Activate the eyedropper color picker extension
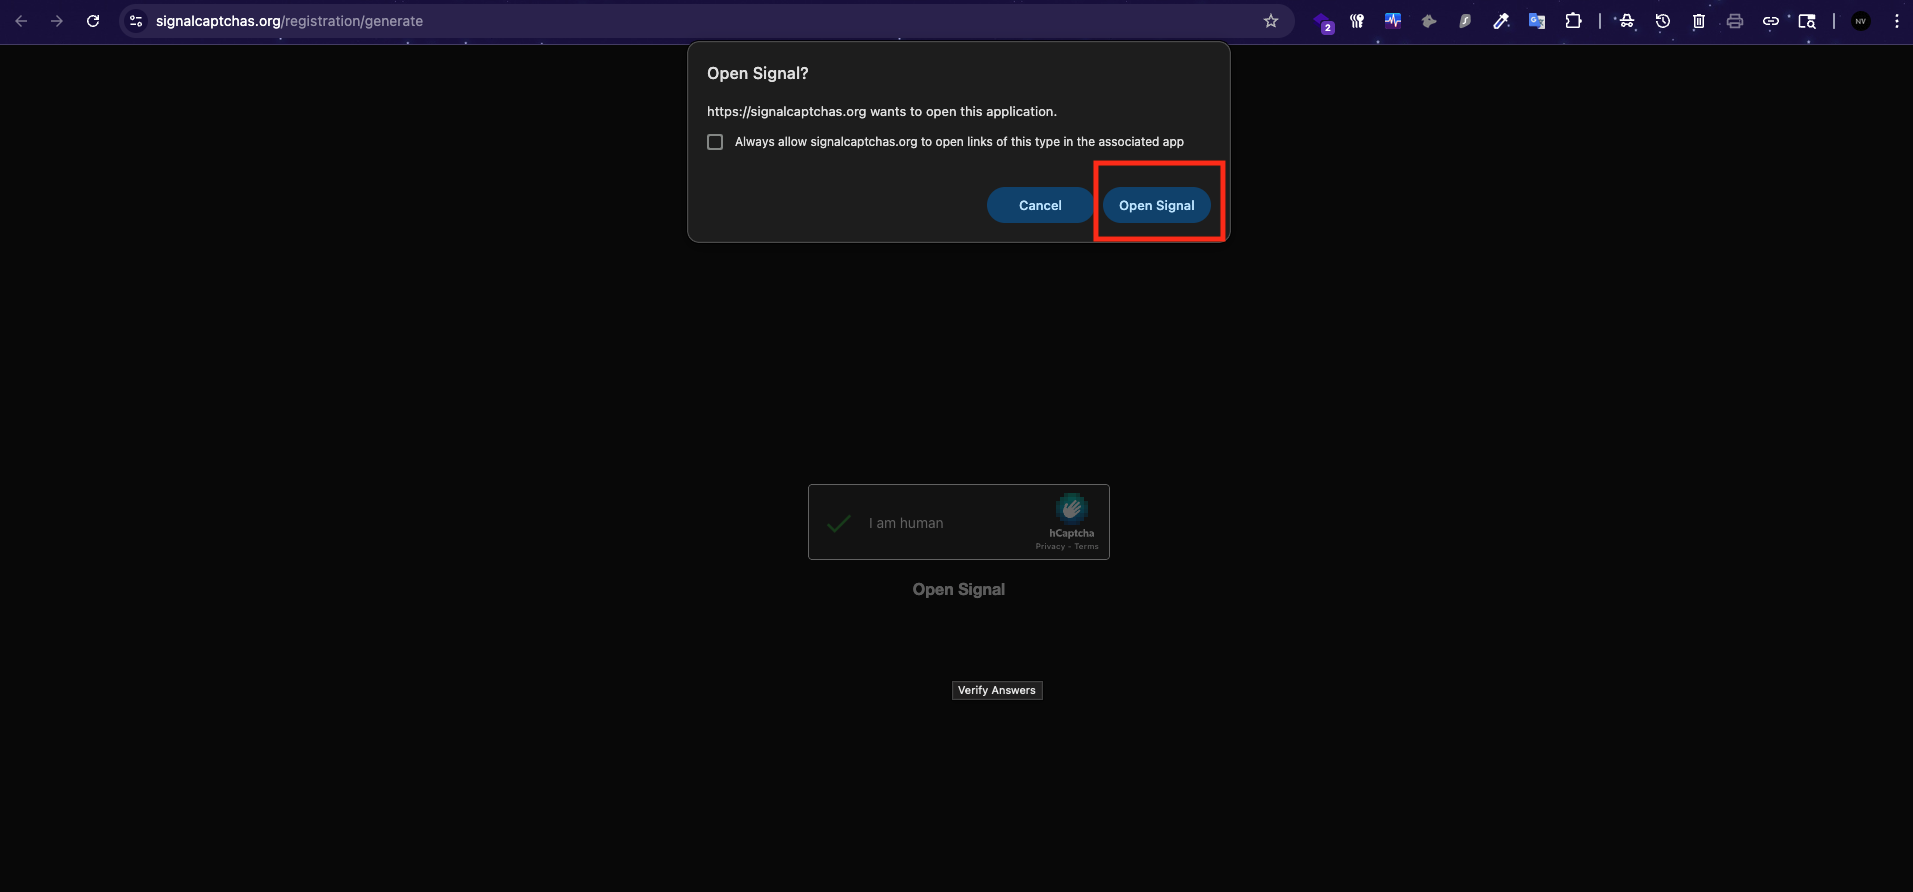1913x892 pixels. pyautogui.click(x=1501, y=21)
